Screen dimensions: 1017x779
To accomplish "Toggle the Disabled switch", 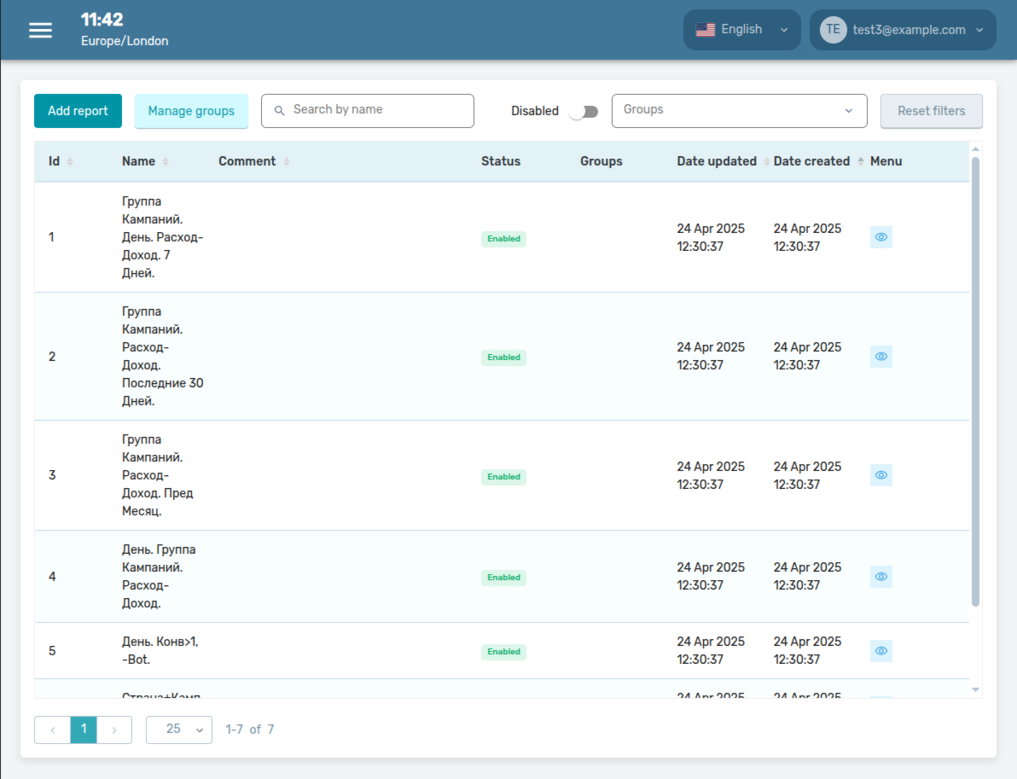I will click(x=583, y=111).
